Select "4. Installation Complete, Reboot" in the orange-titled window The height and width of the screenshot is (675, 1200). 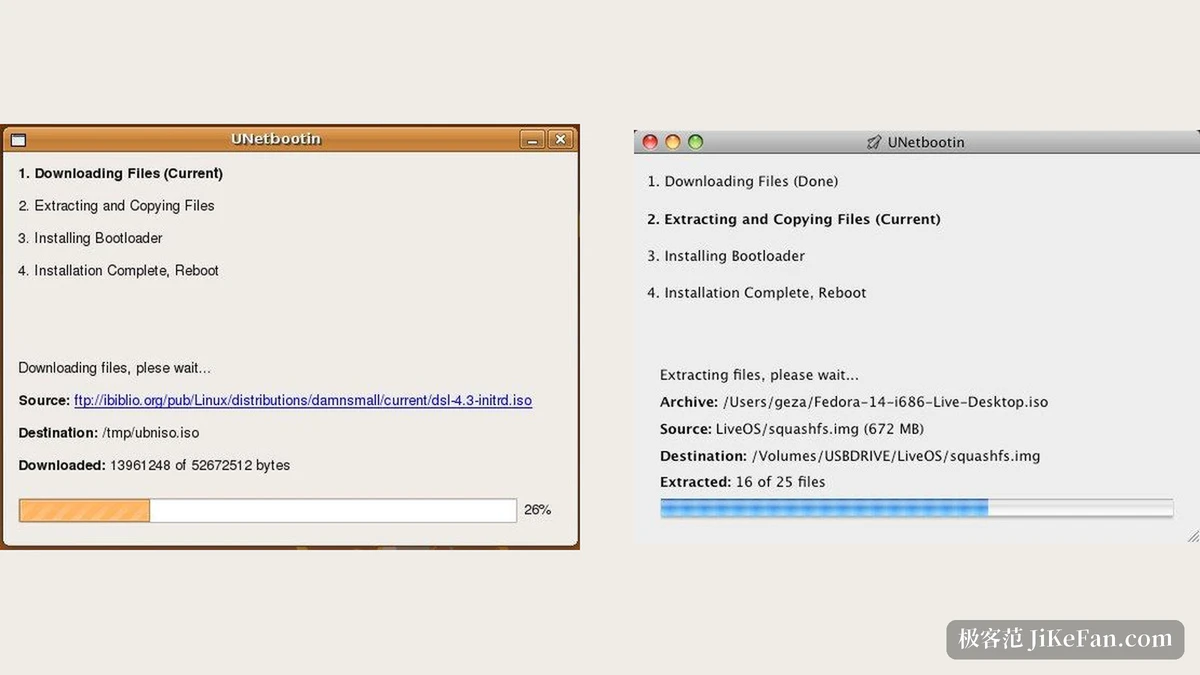point(118,270)
